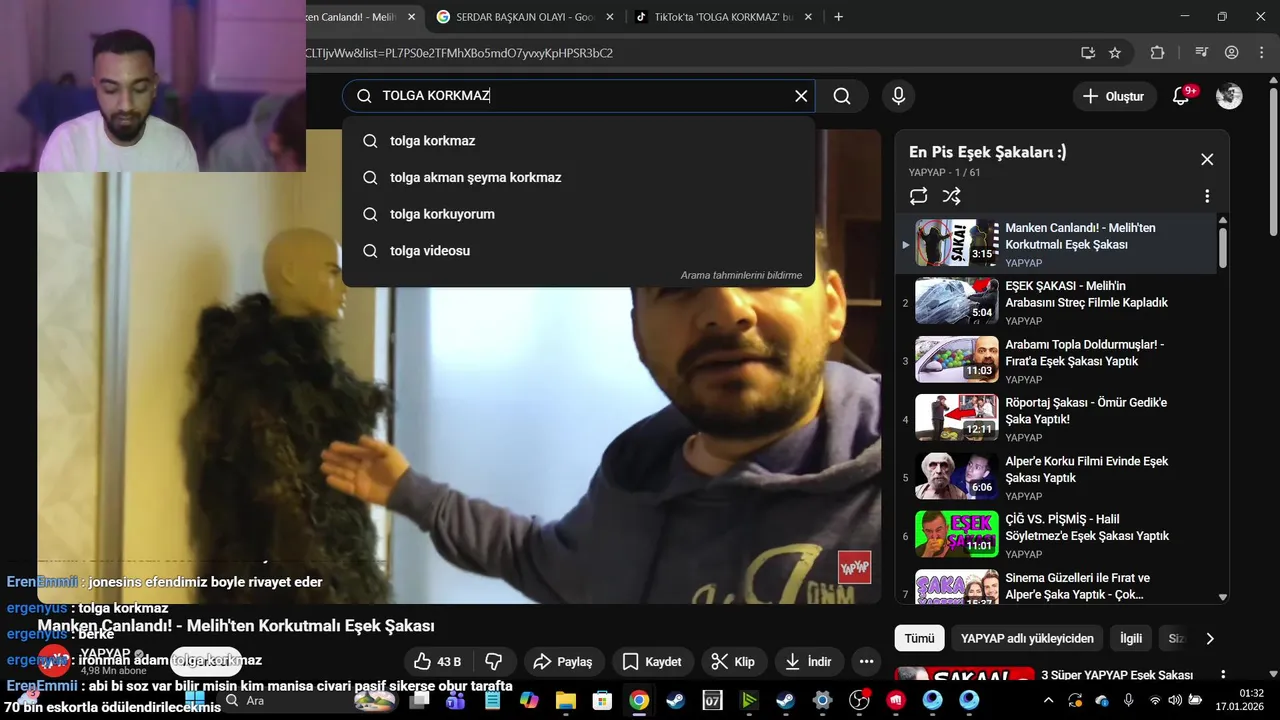Close the SERDAR BAŞKAJN OLAYI tab

coord(610,17)
